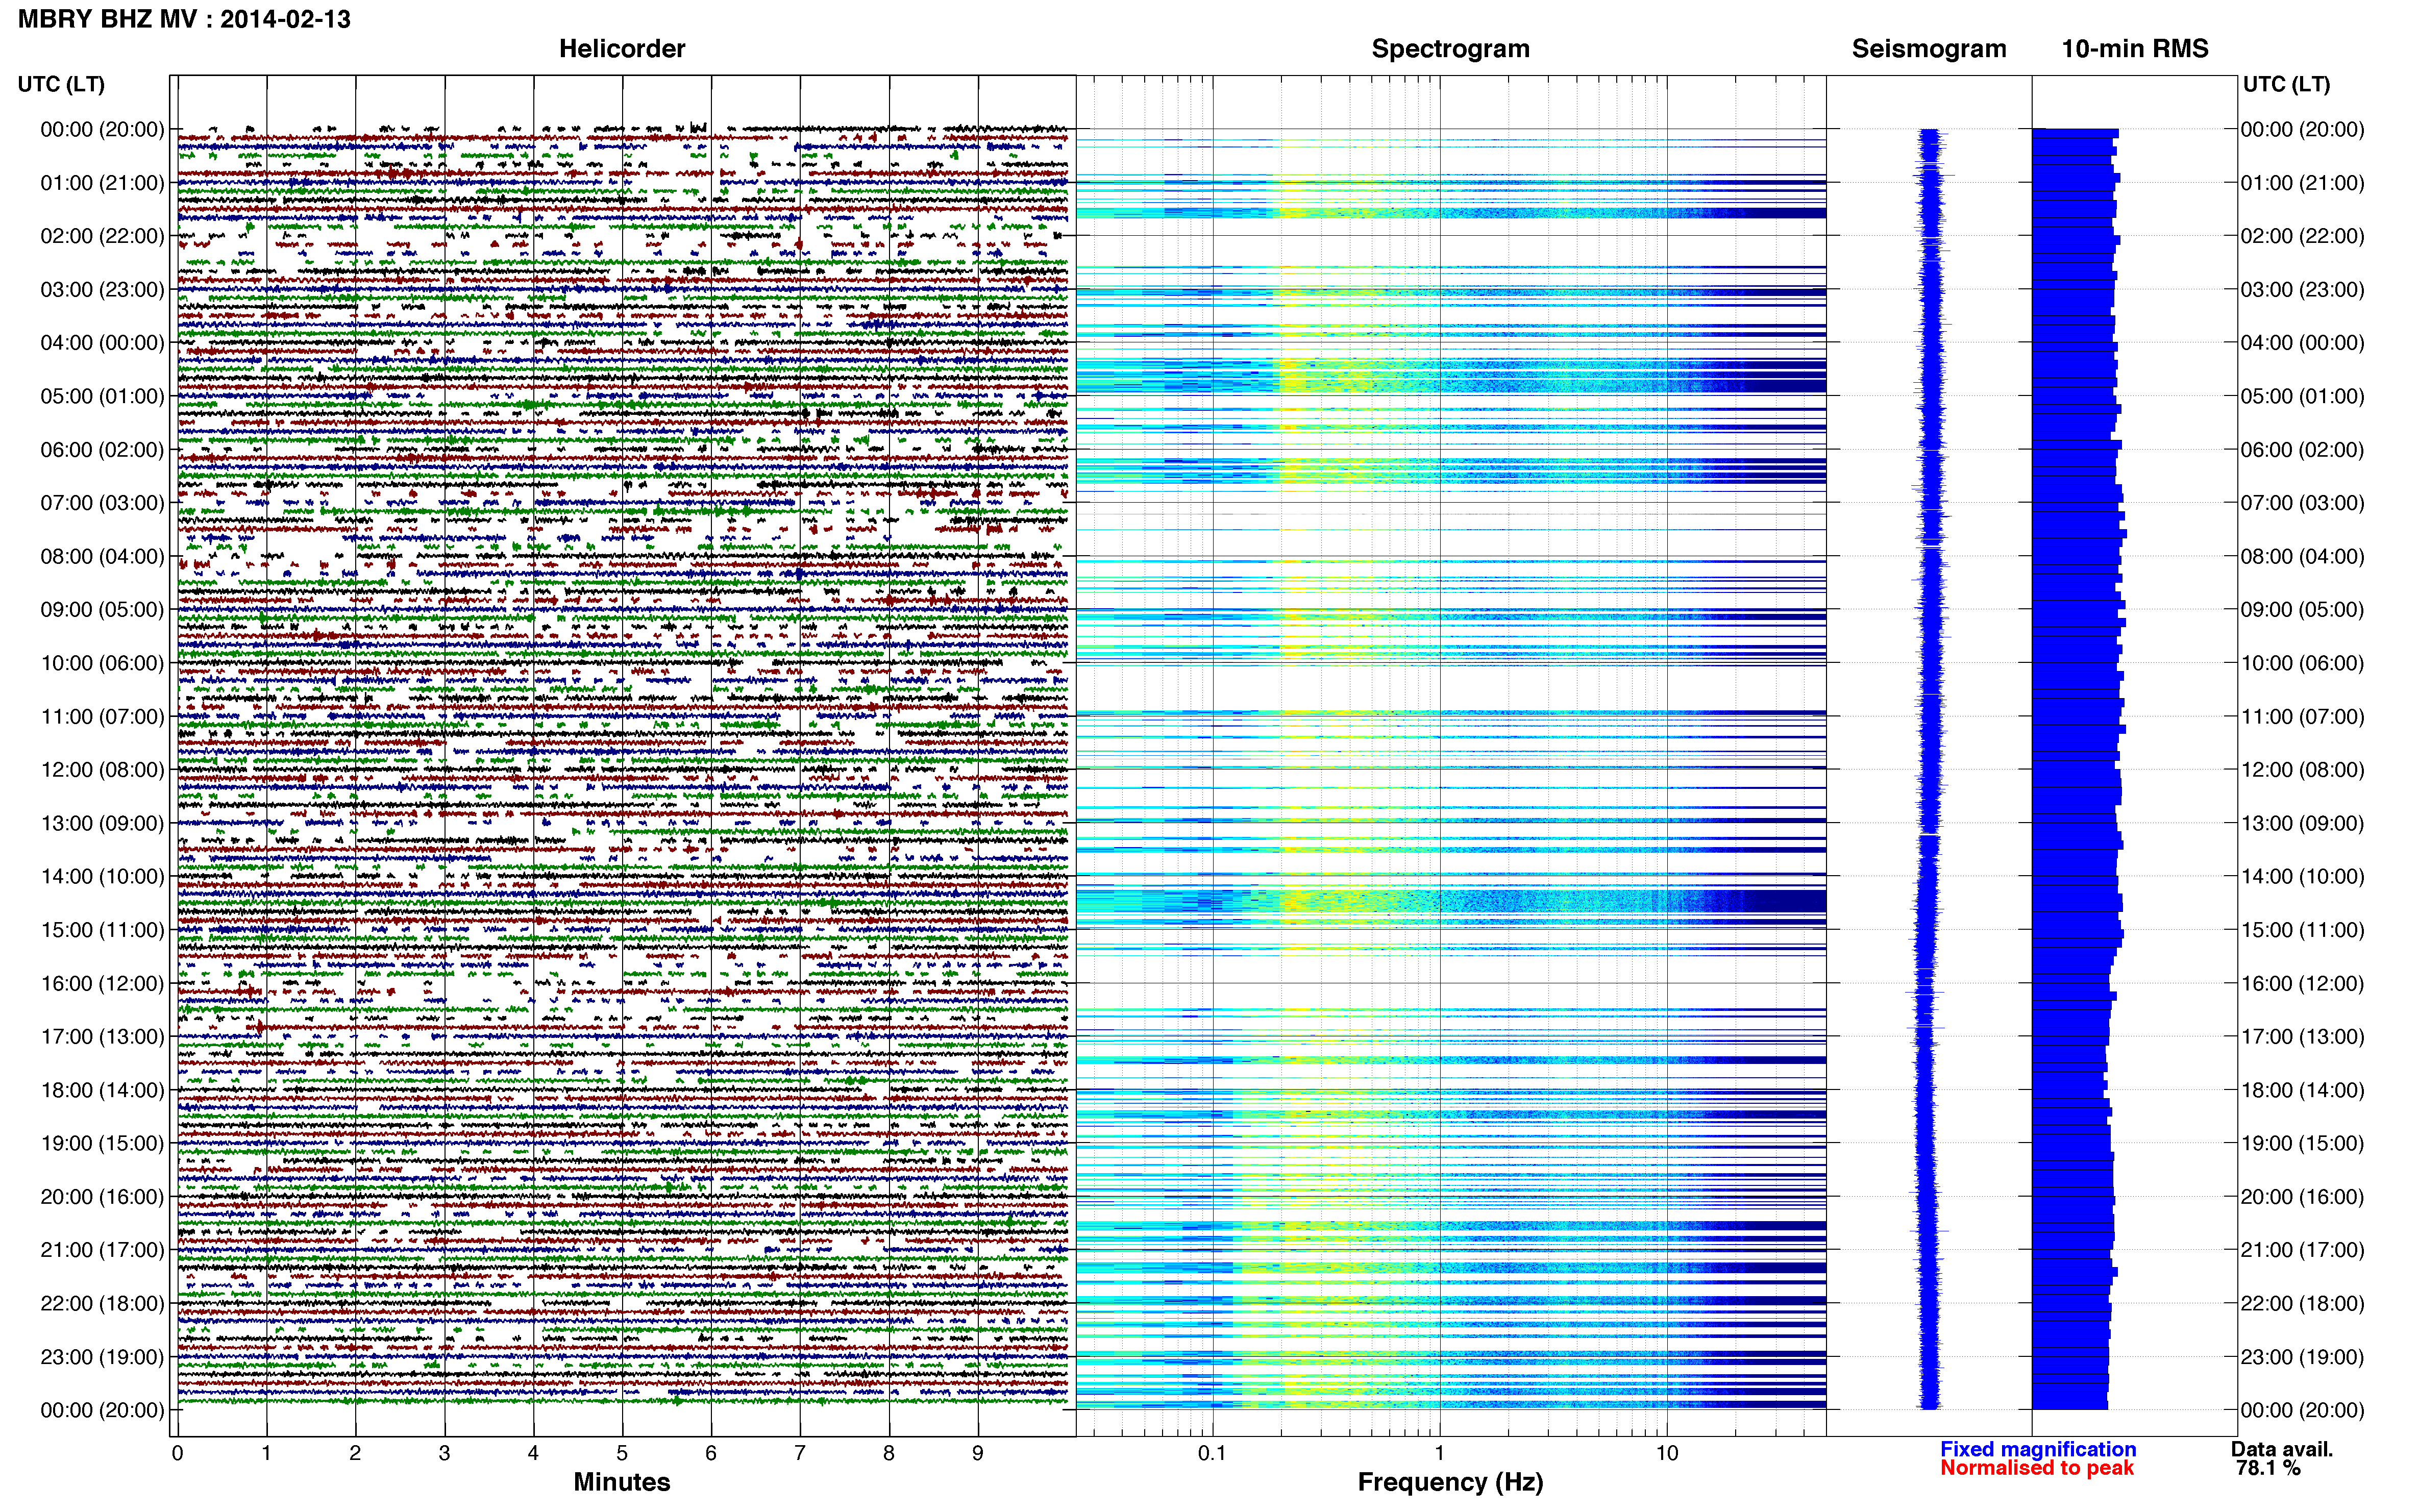Click the UTC (LT) label beside the helicorder
Viewport: 2419px width, 1512px height.
point(61,84)
